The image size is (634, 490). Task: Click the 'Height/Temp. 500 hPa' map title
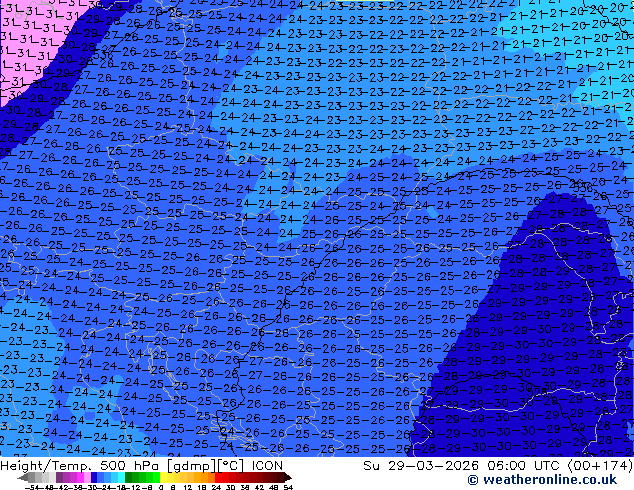[x=81, y=466]
